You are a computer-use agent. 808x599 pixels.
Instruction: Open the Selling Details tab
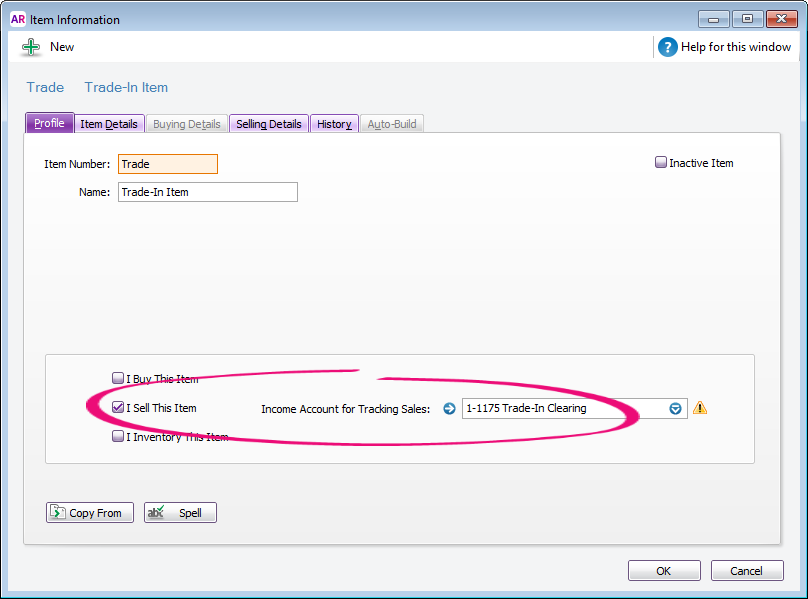coord(268,124)
